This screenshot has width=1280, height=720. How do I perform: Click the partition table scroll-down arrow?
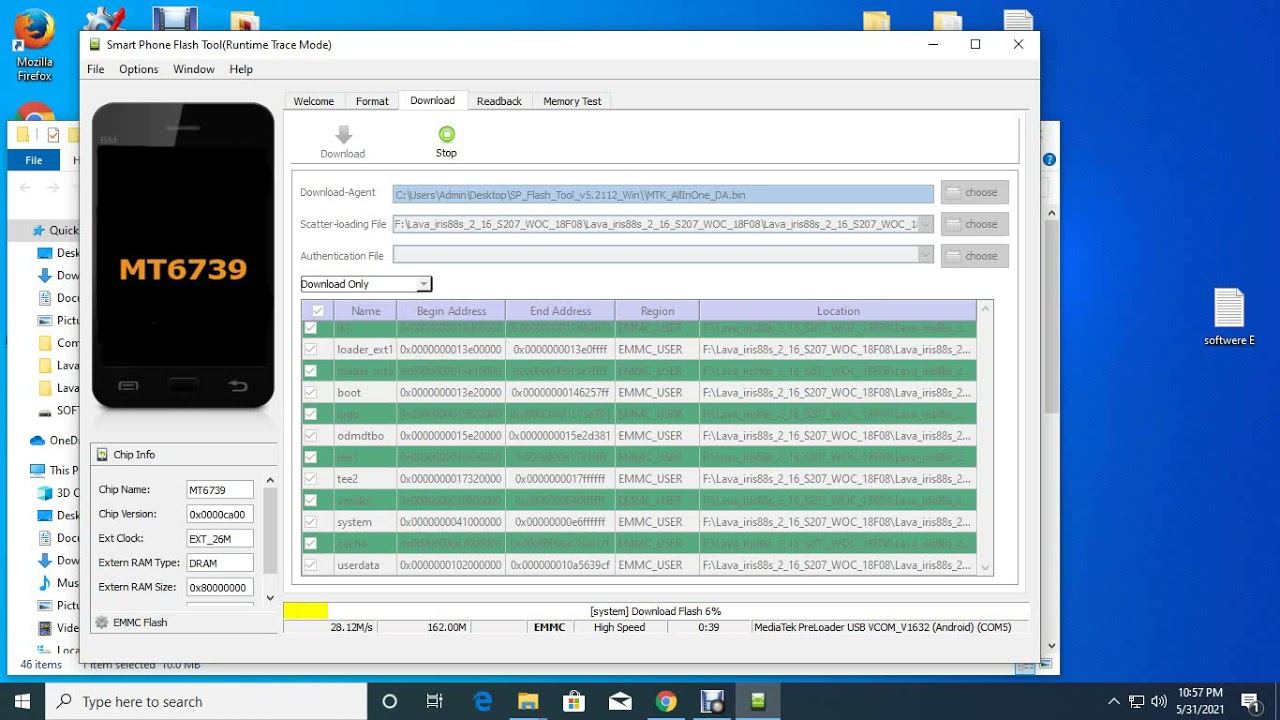tap(985, 567)
